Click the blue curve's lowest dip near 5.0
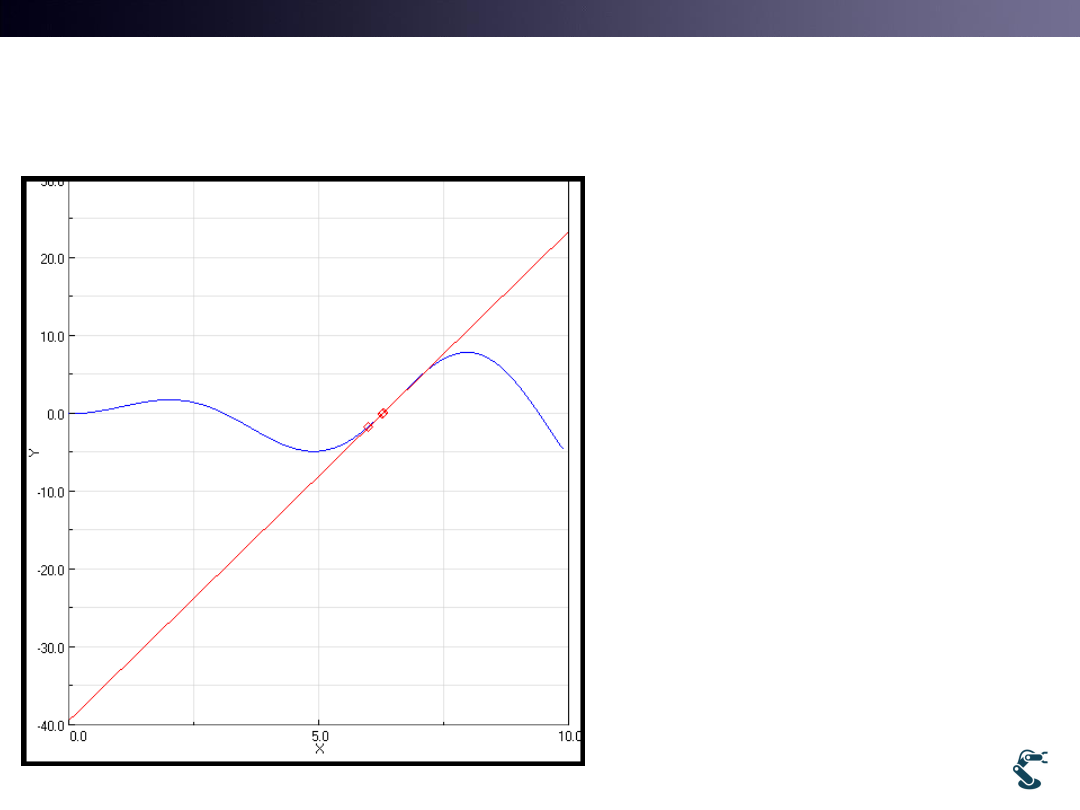Image resolution: width=1080 pixels, height=810 pixels. (x=315, y=451)
